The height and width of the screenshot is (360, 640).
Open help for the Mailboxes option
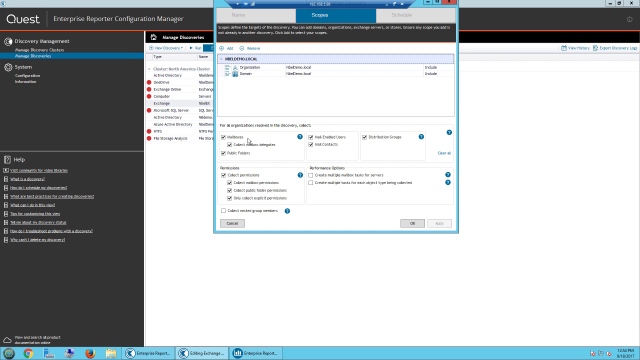coord(300,137)
